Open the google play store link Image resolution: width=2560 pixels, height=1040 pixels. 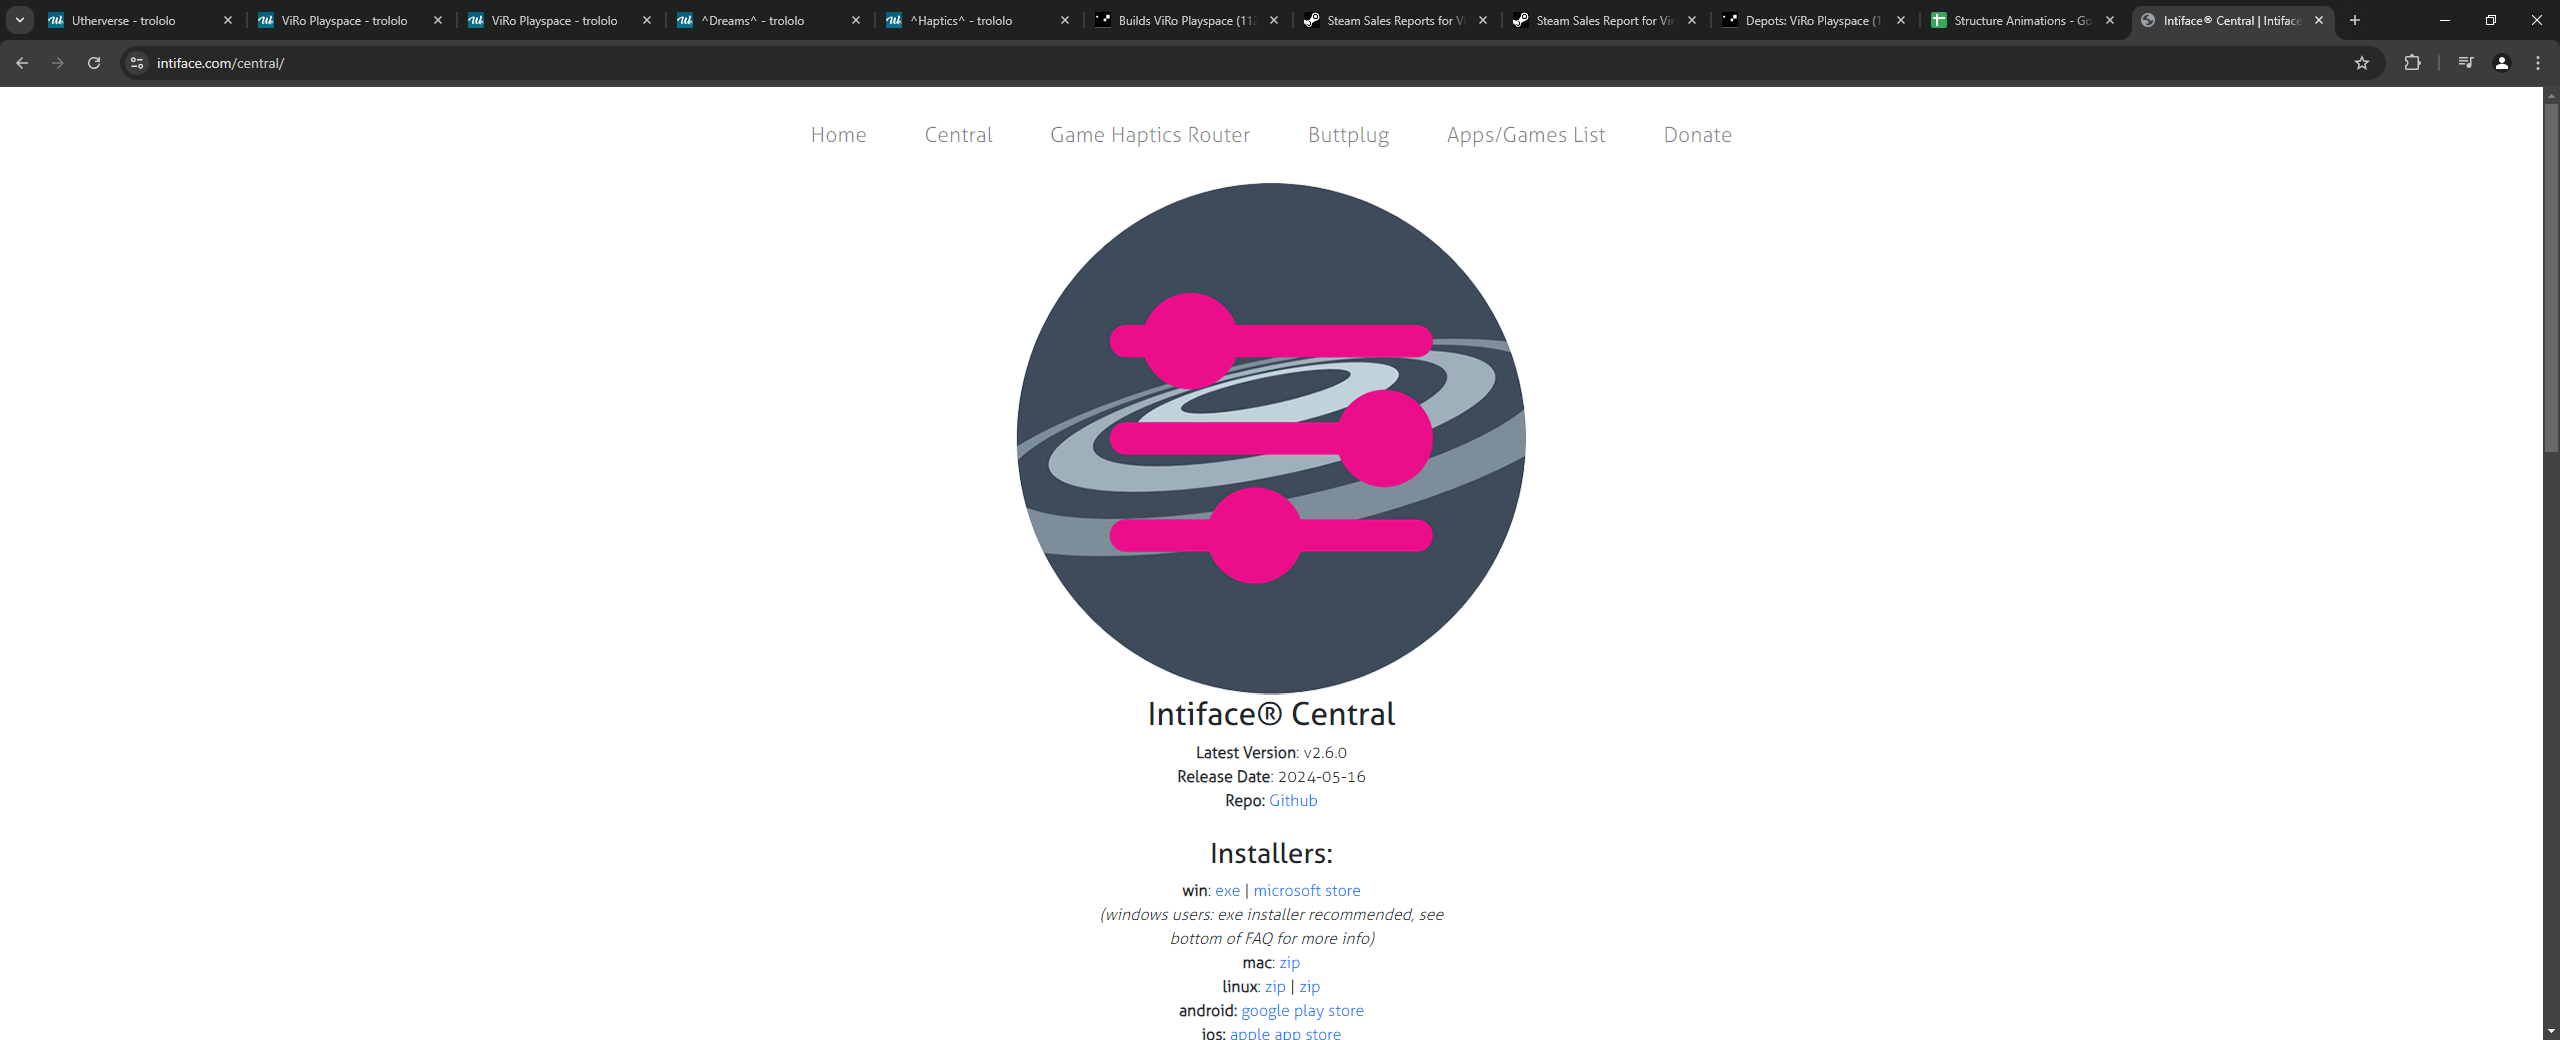(x=1302, y=1011)
